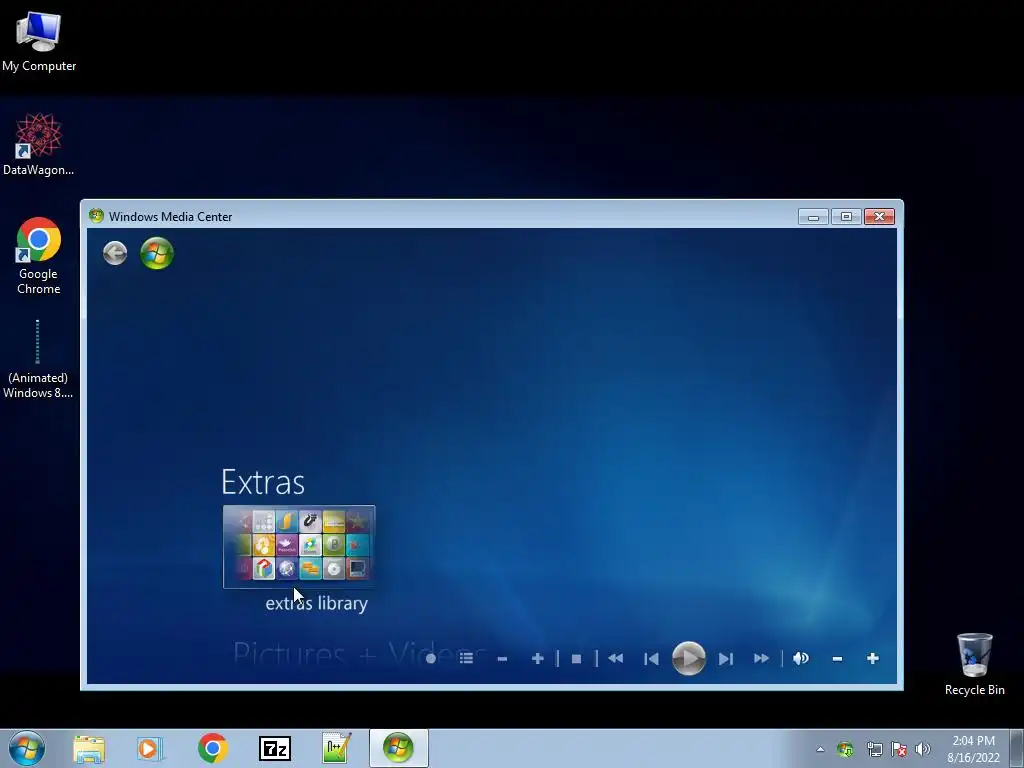Click the Media Center title bar icon
The image size is (1024, 768).
pyautogui.click(x=96, y=216)
